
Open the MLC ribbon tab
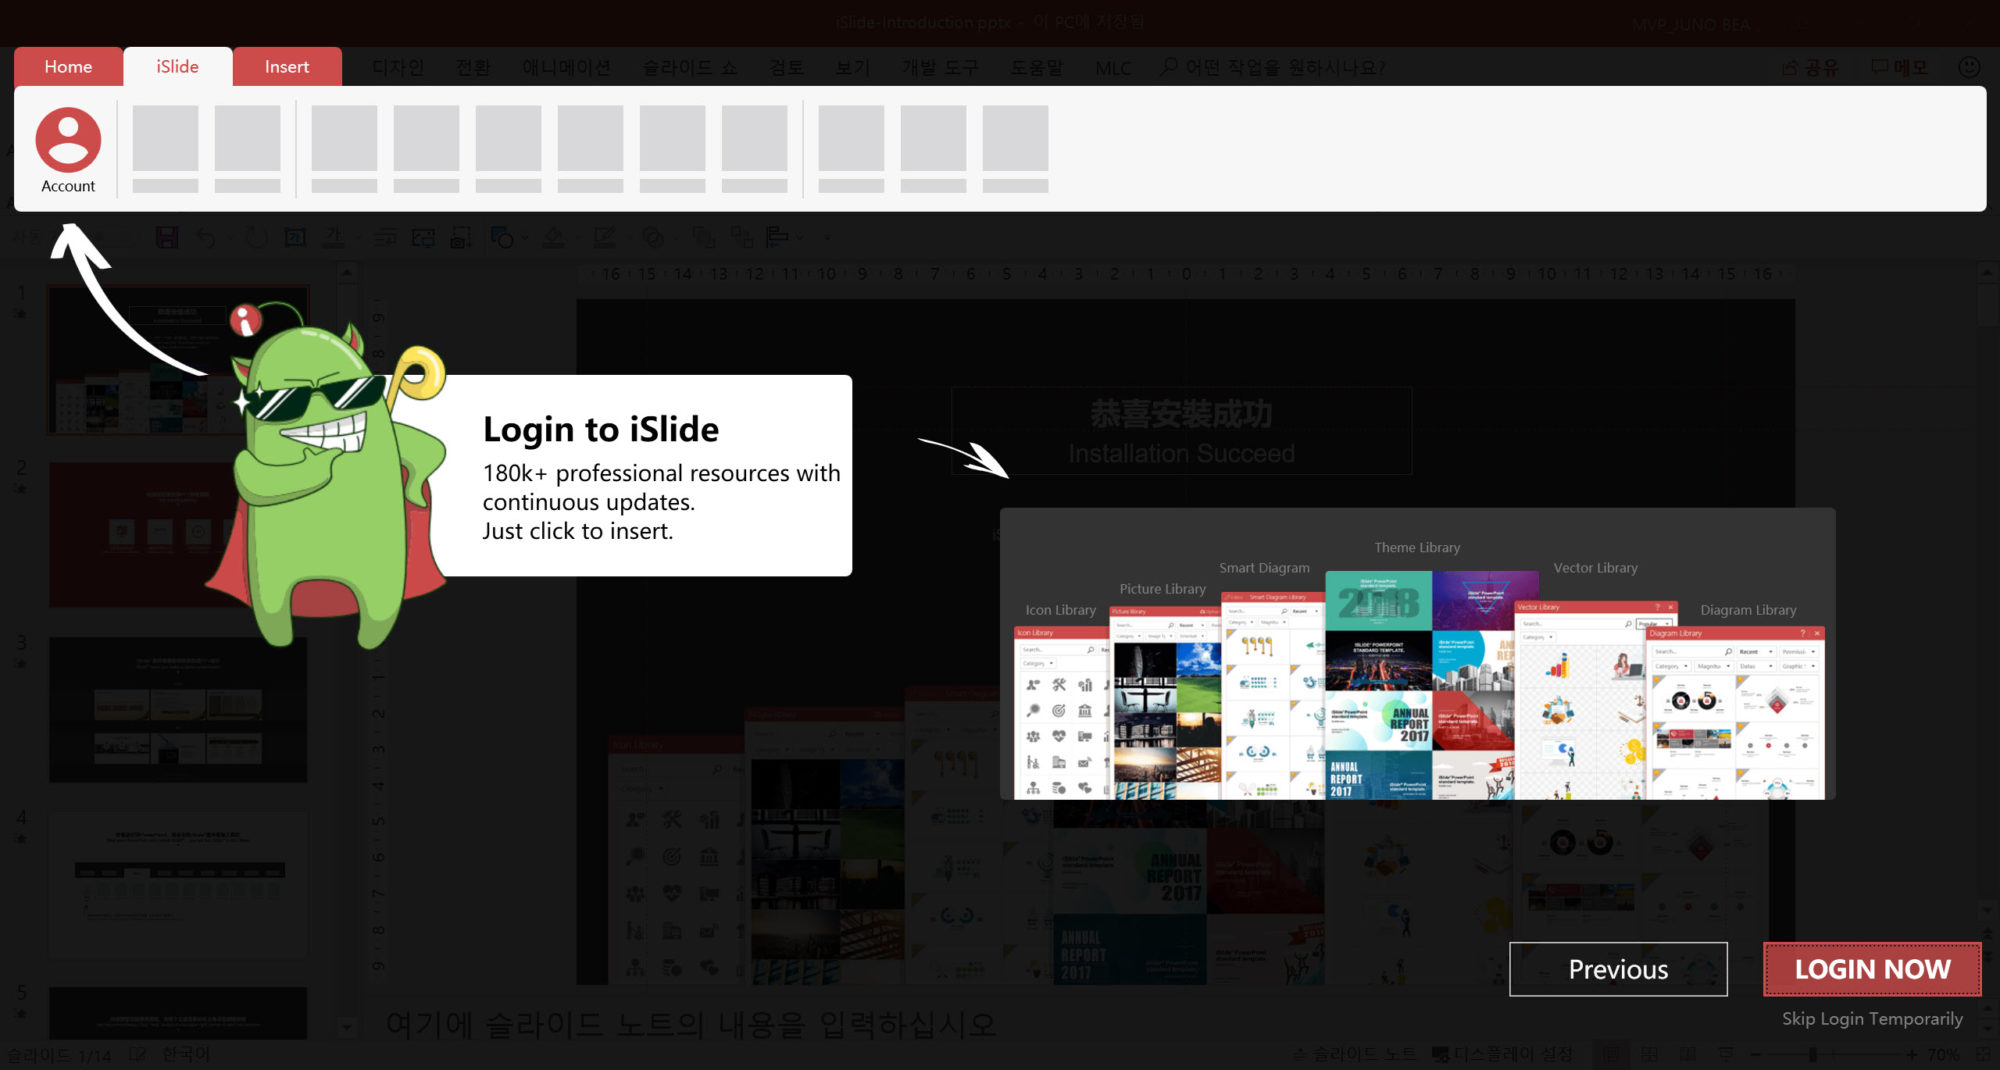1113,67
